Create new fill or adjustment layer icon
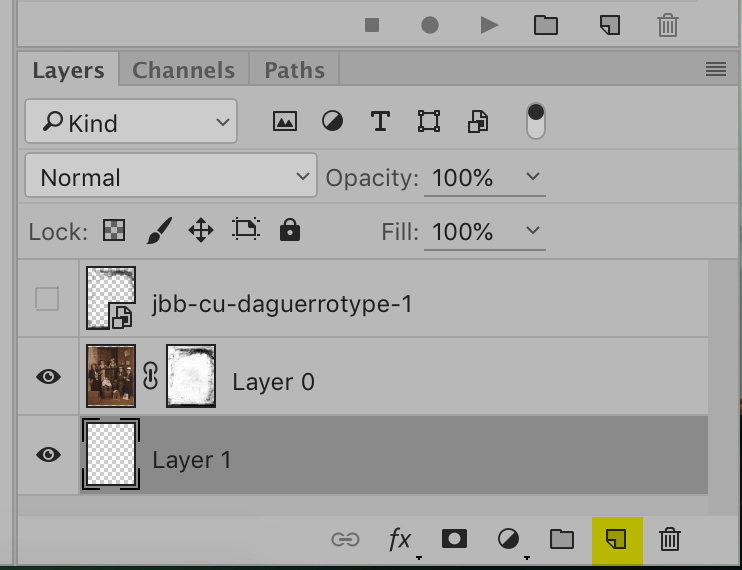742x570 pixels. point(508,539)
